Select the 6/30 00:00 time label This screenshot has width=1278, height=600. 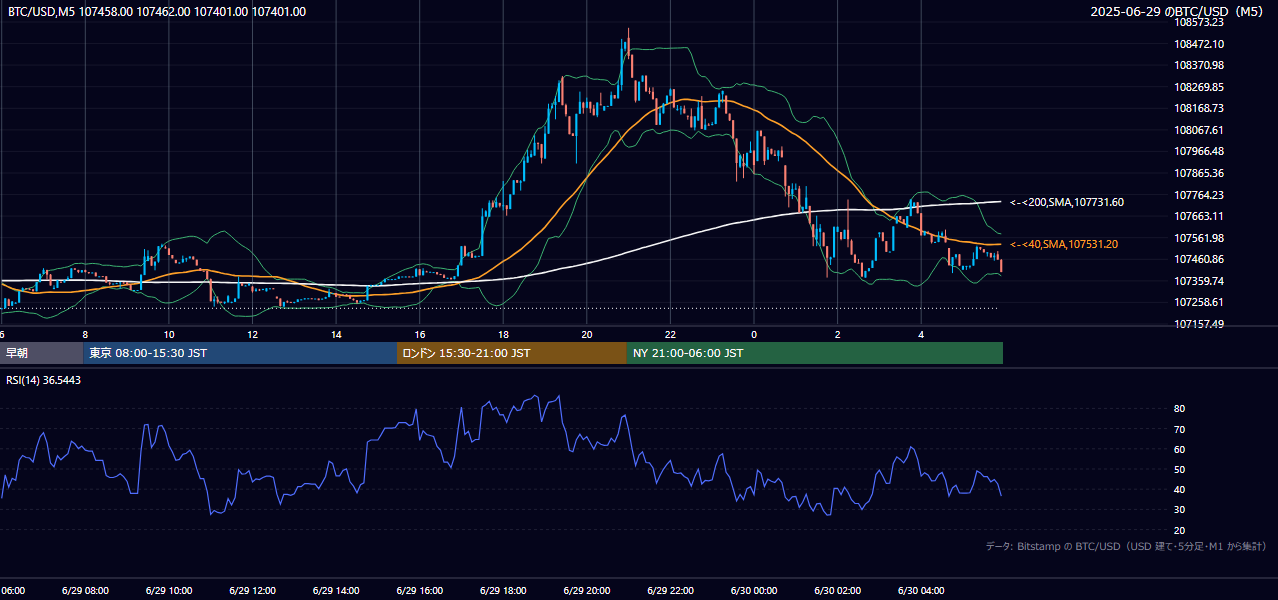(754, 590)
